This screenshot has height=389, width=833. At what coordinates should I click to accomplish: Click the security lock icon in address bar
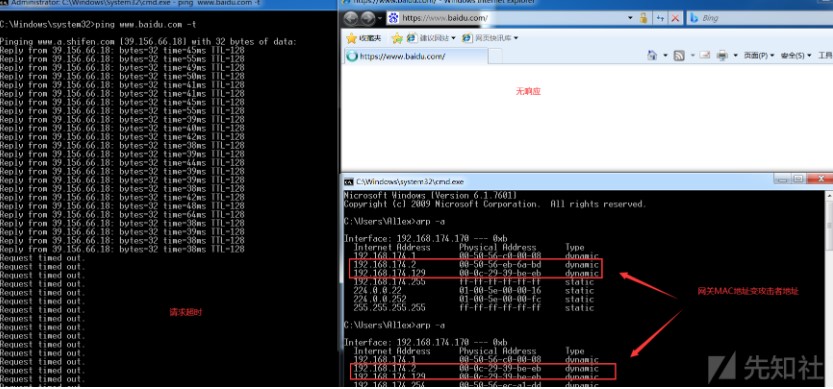coord(643,18)
